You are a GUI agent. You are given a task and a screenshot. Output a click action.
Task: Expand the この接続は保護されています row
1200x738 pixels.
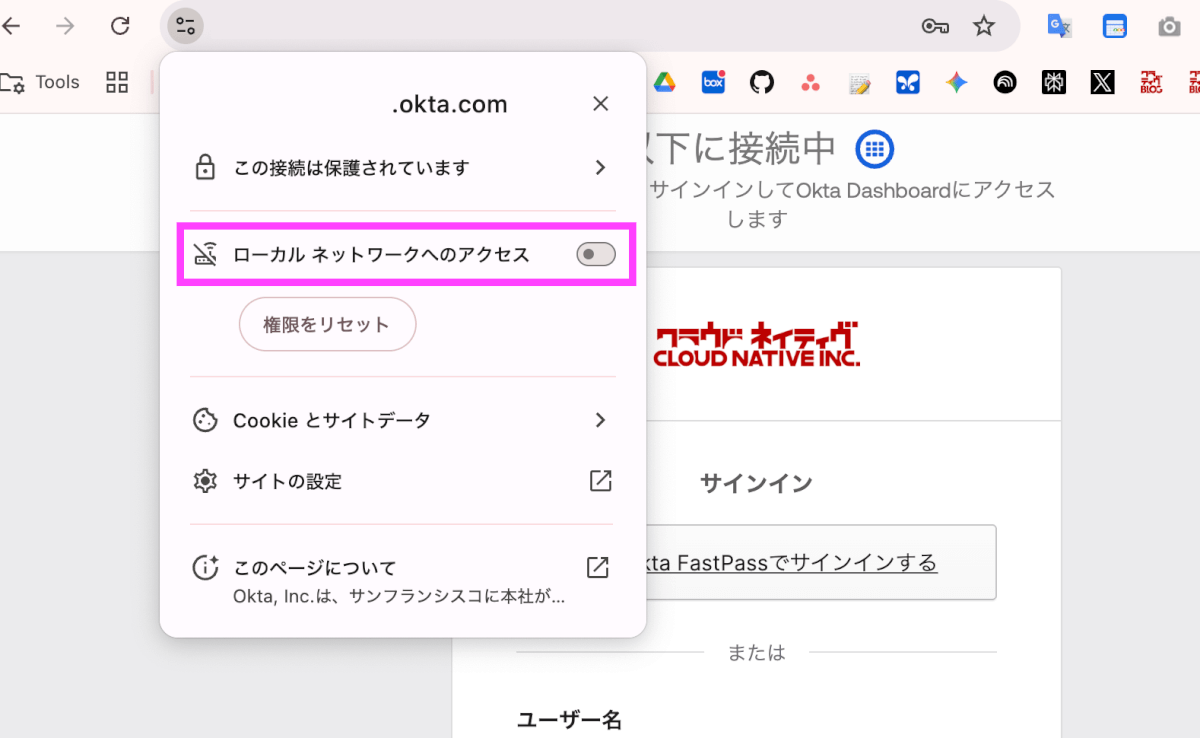click(403, 168)
